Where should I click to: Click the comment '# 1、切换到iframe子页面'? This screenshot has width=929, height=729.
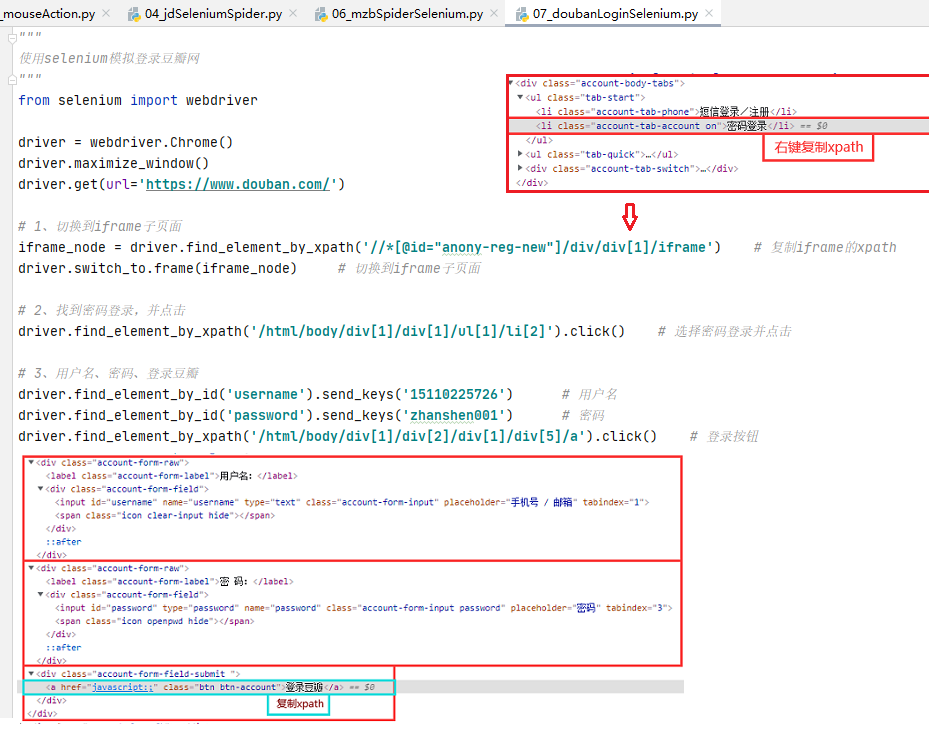click(x=100, y=226)
